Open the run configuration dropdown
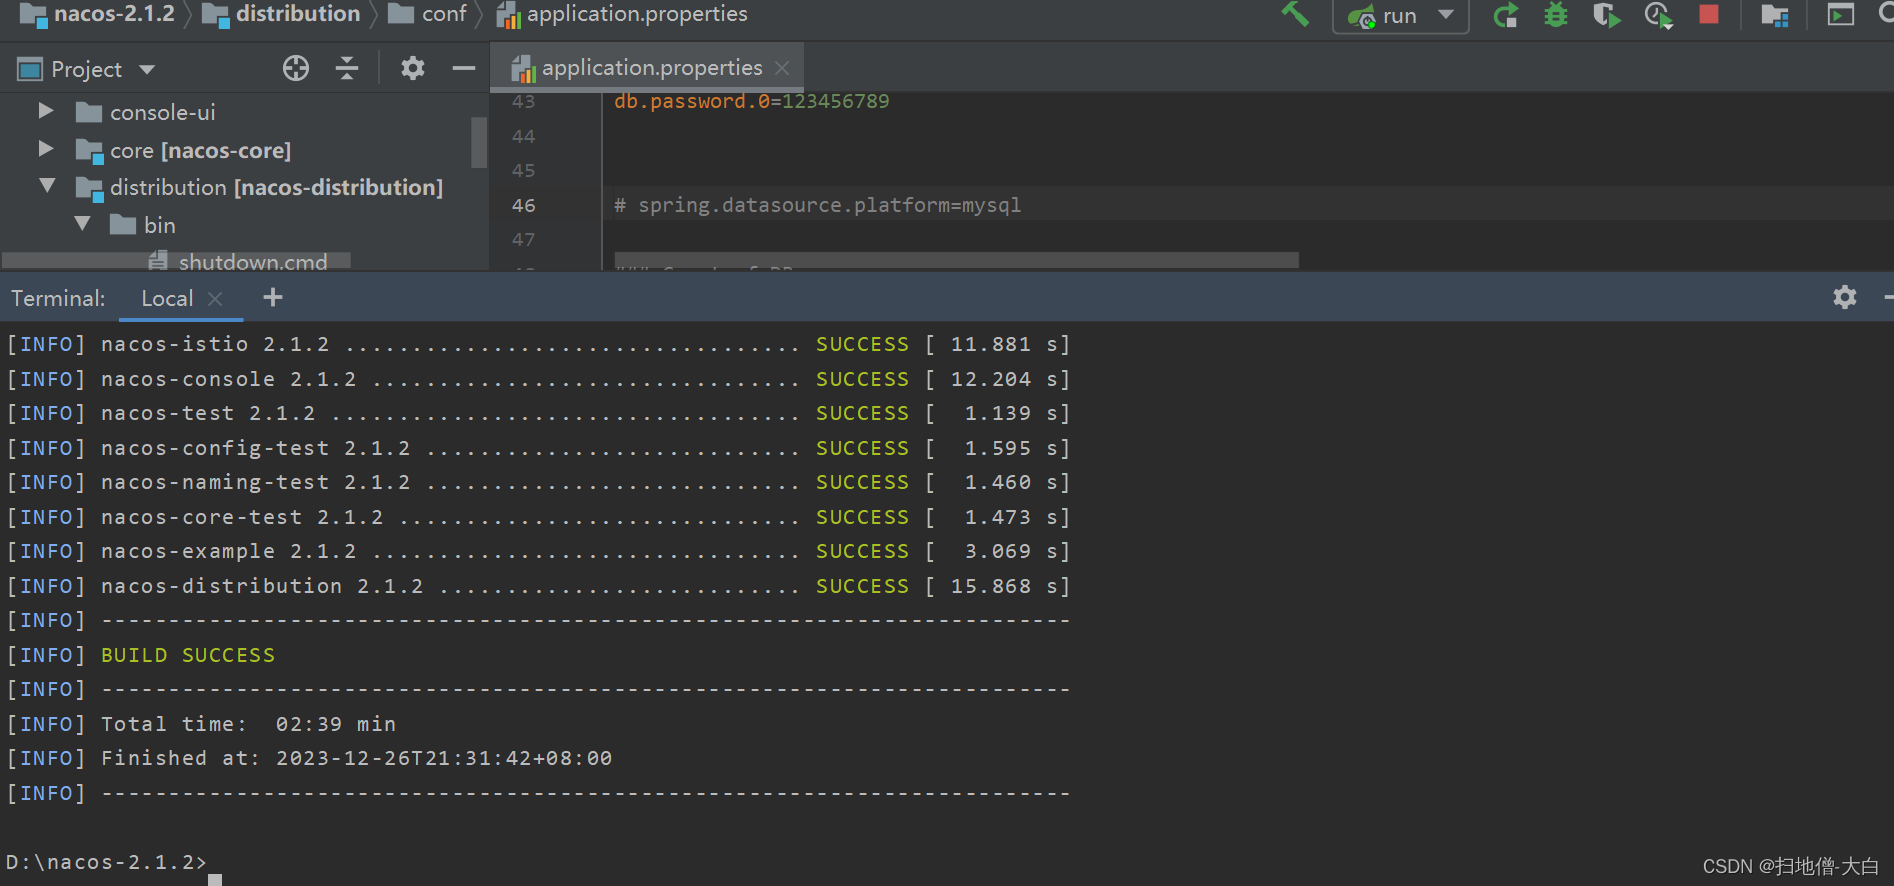 pos(1400,16)
